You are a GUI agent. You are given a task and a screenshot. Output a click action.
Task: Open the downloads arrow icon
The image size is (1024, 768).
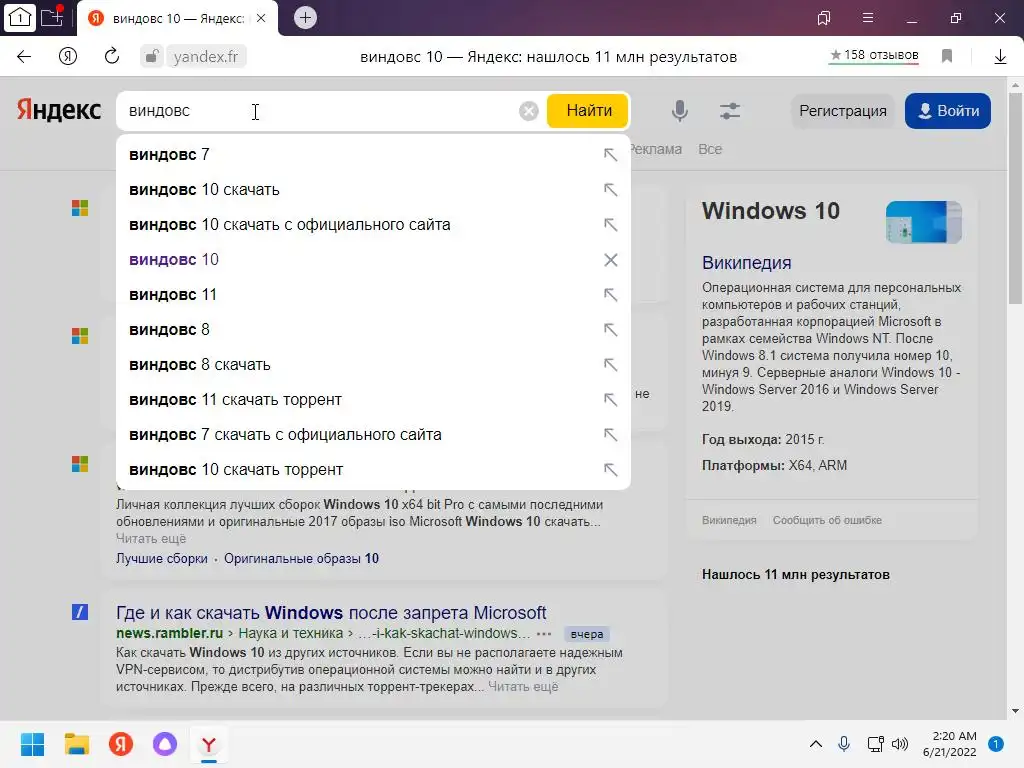(x=1000, y=57)
